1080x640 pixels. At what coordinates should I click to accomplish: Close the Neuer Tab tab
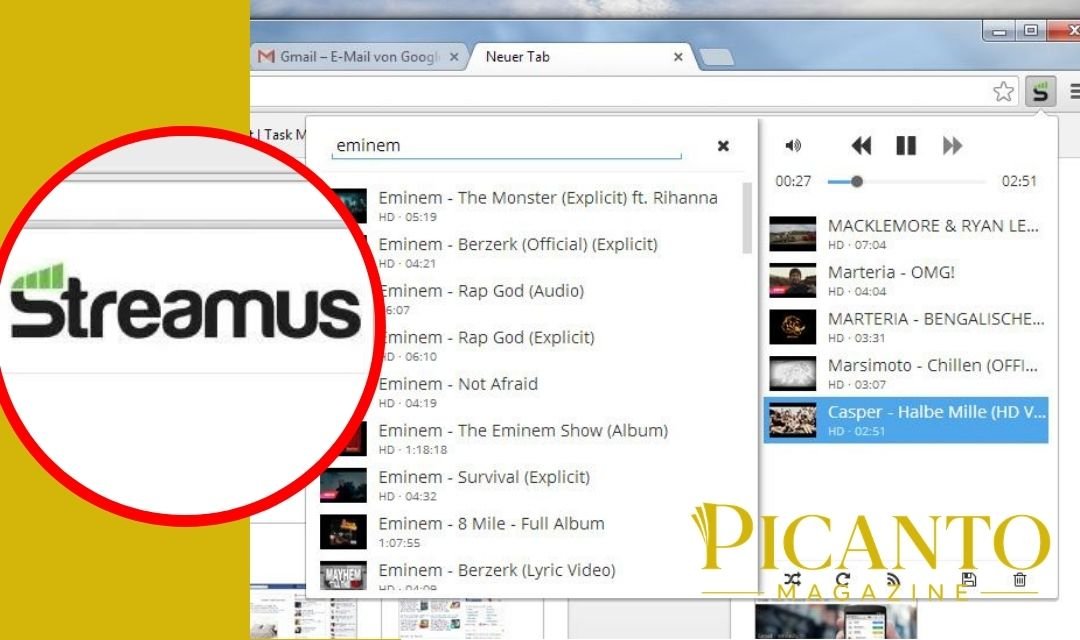678,56
